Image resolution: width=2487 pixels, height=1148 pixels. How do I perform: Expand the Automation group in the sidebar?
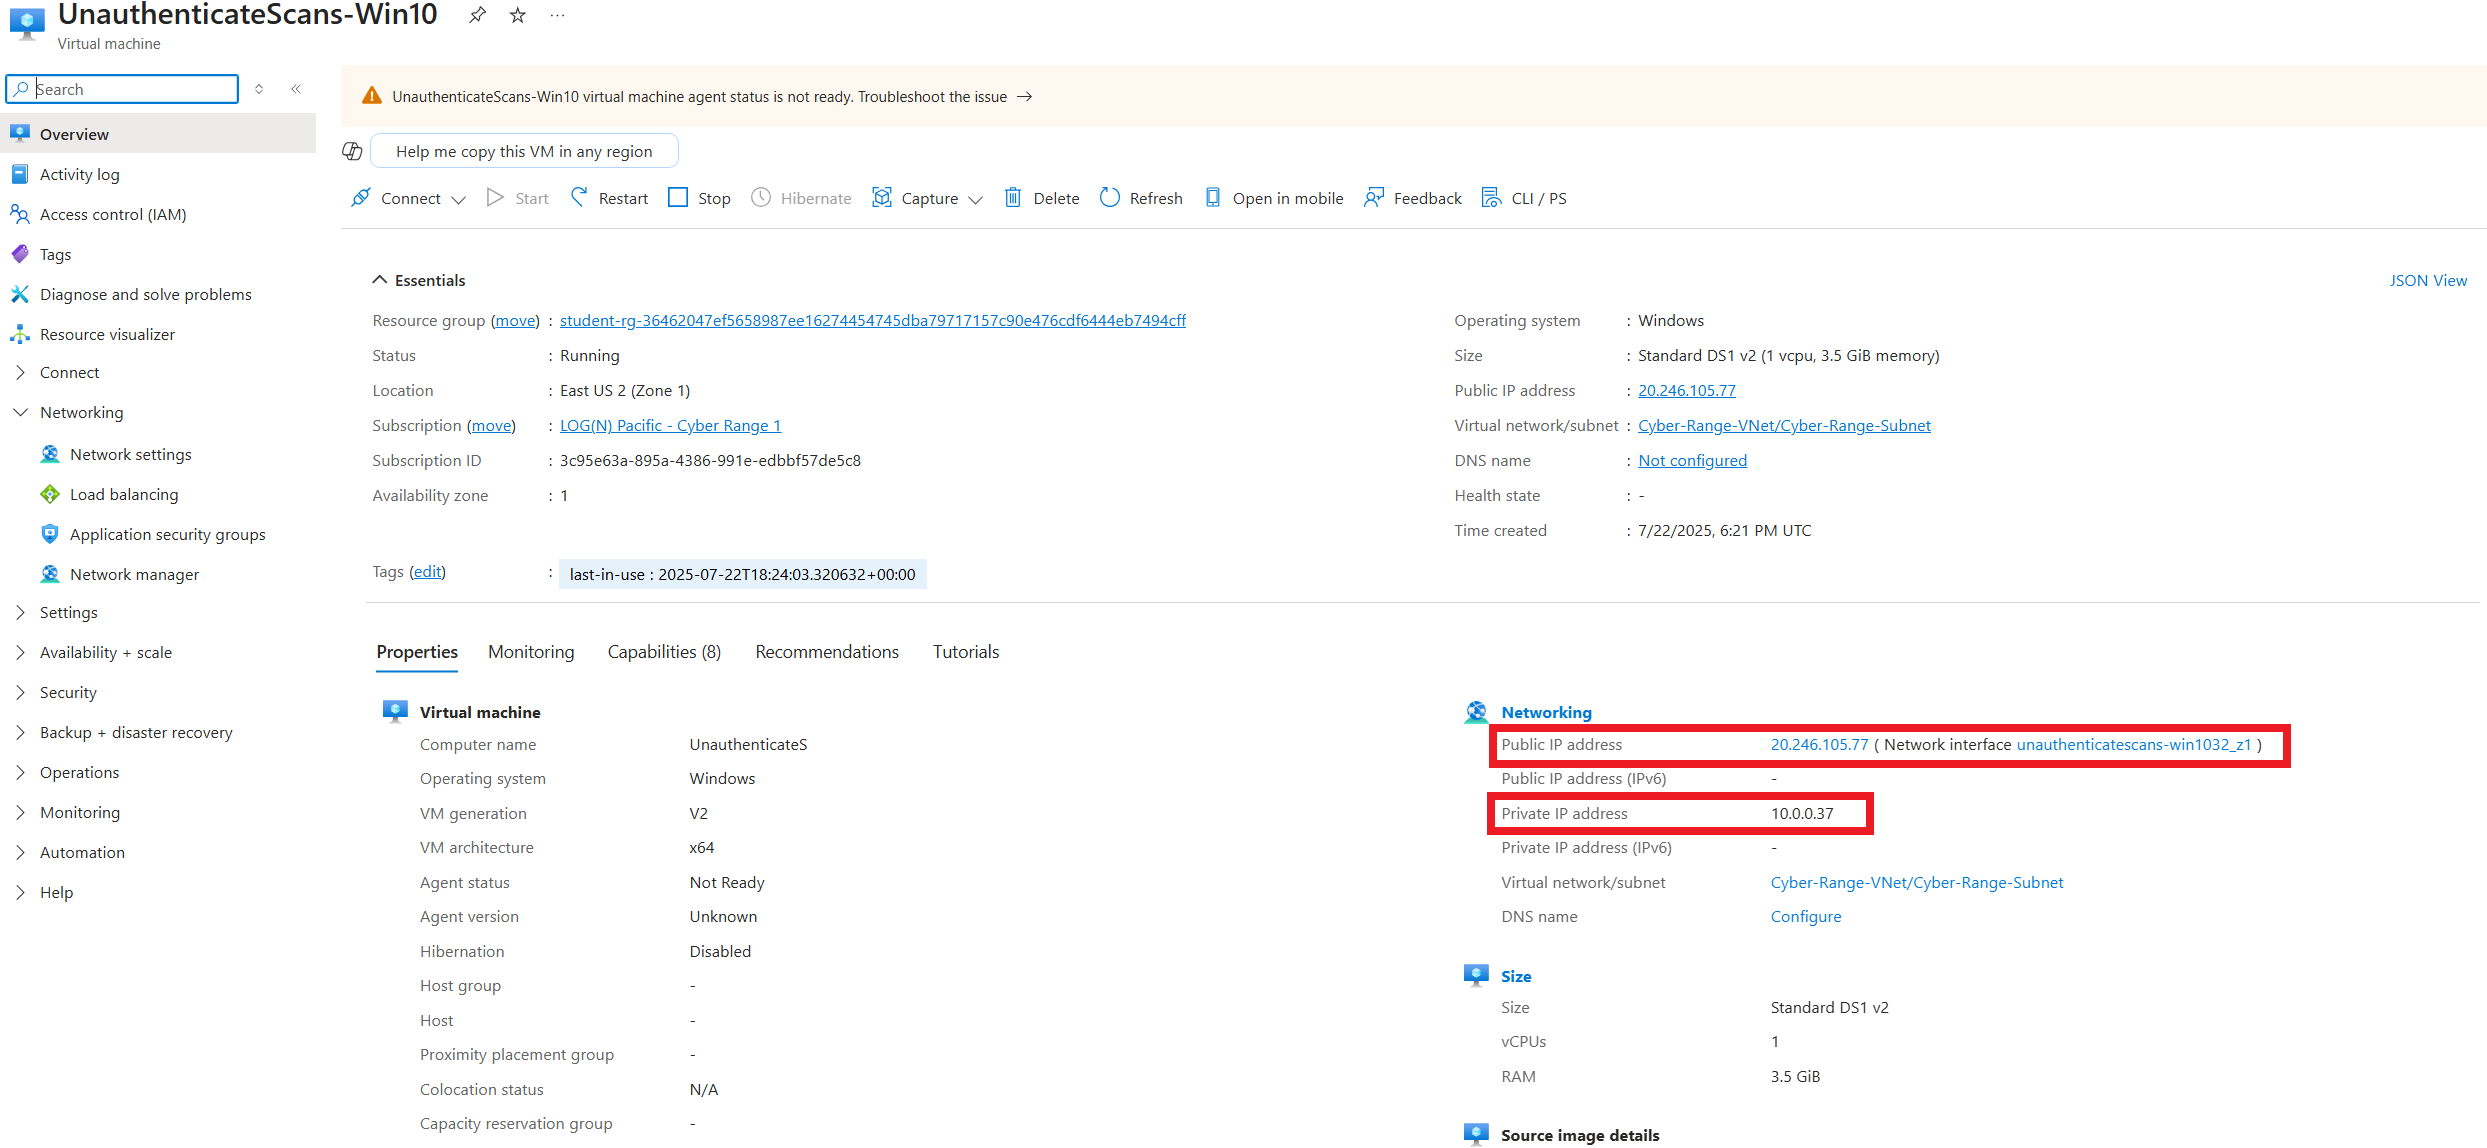(20, 852)
